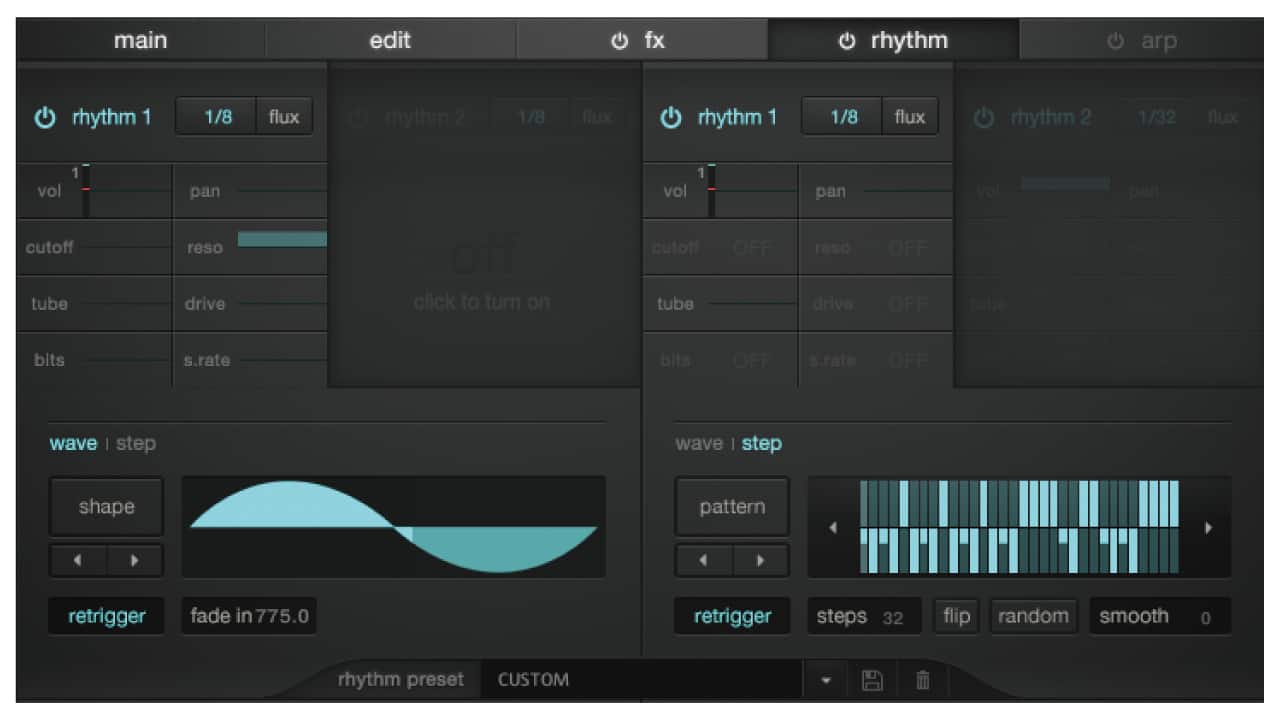Enable the greyed-out rhythm 2 panel
Screen dimensions: 1280x720
click(x=483, y=270)
